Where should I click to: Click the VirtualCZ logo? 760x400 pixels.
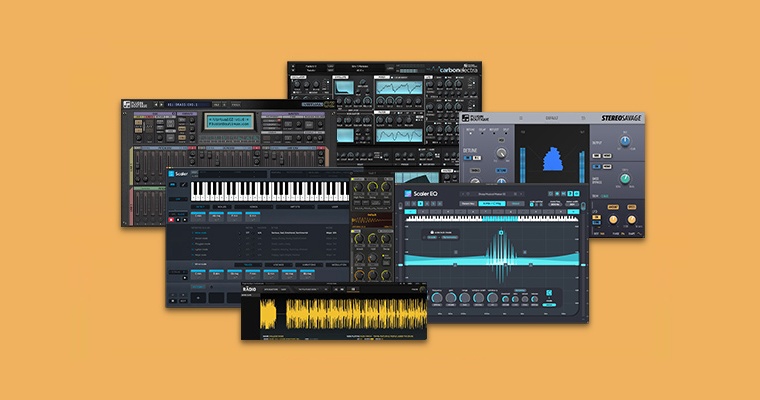click(318, 104)
